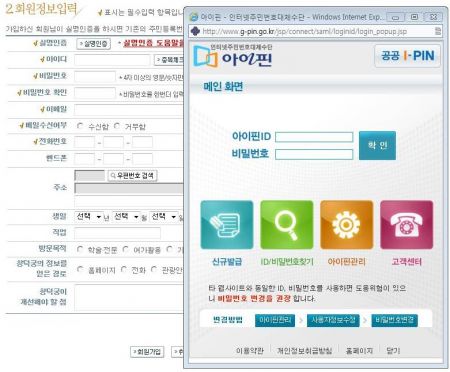Click the 고객센터 pink text label

pos(406,262)
